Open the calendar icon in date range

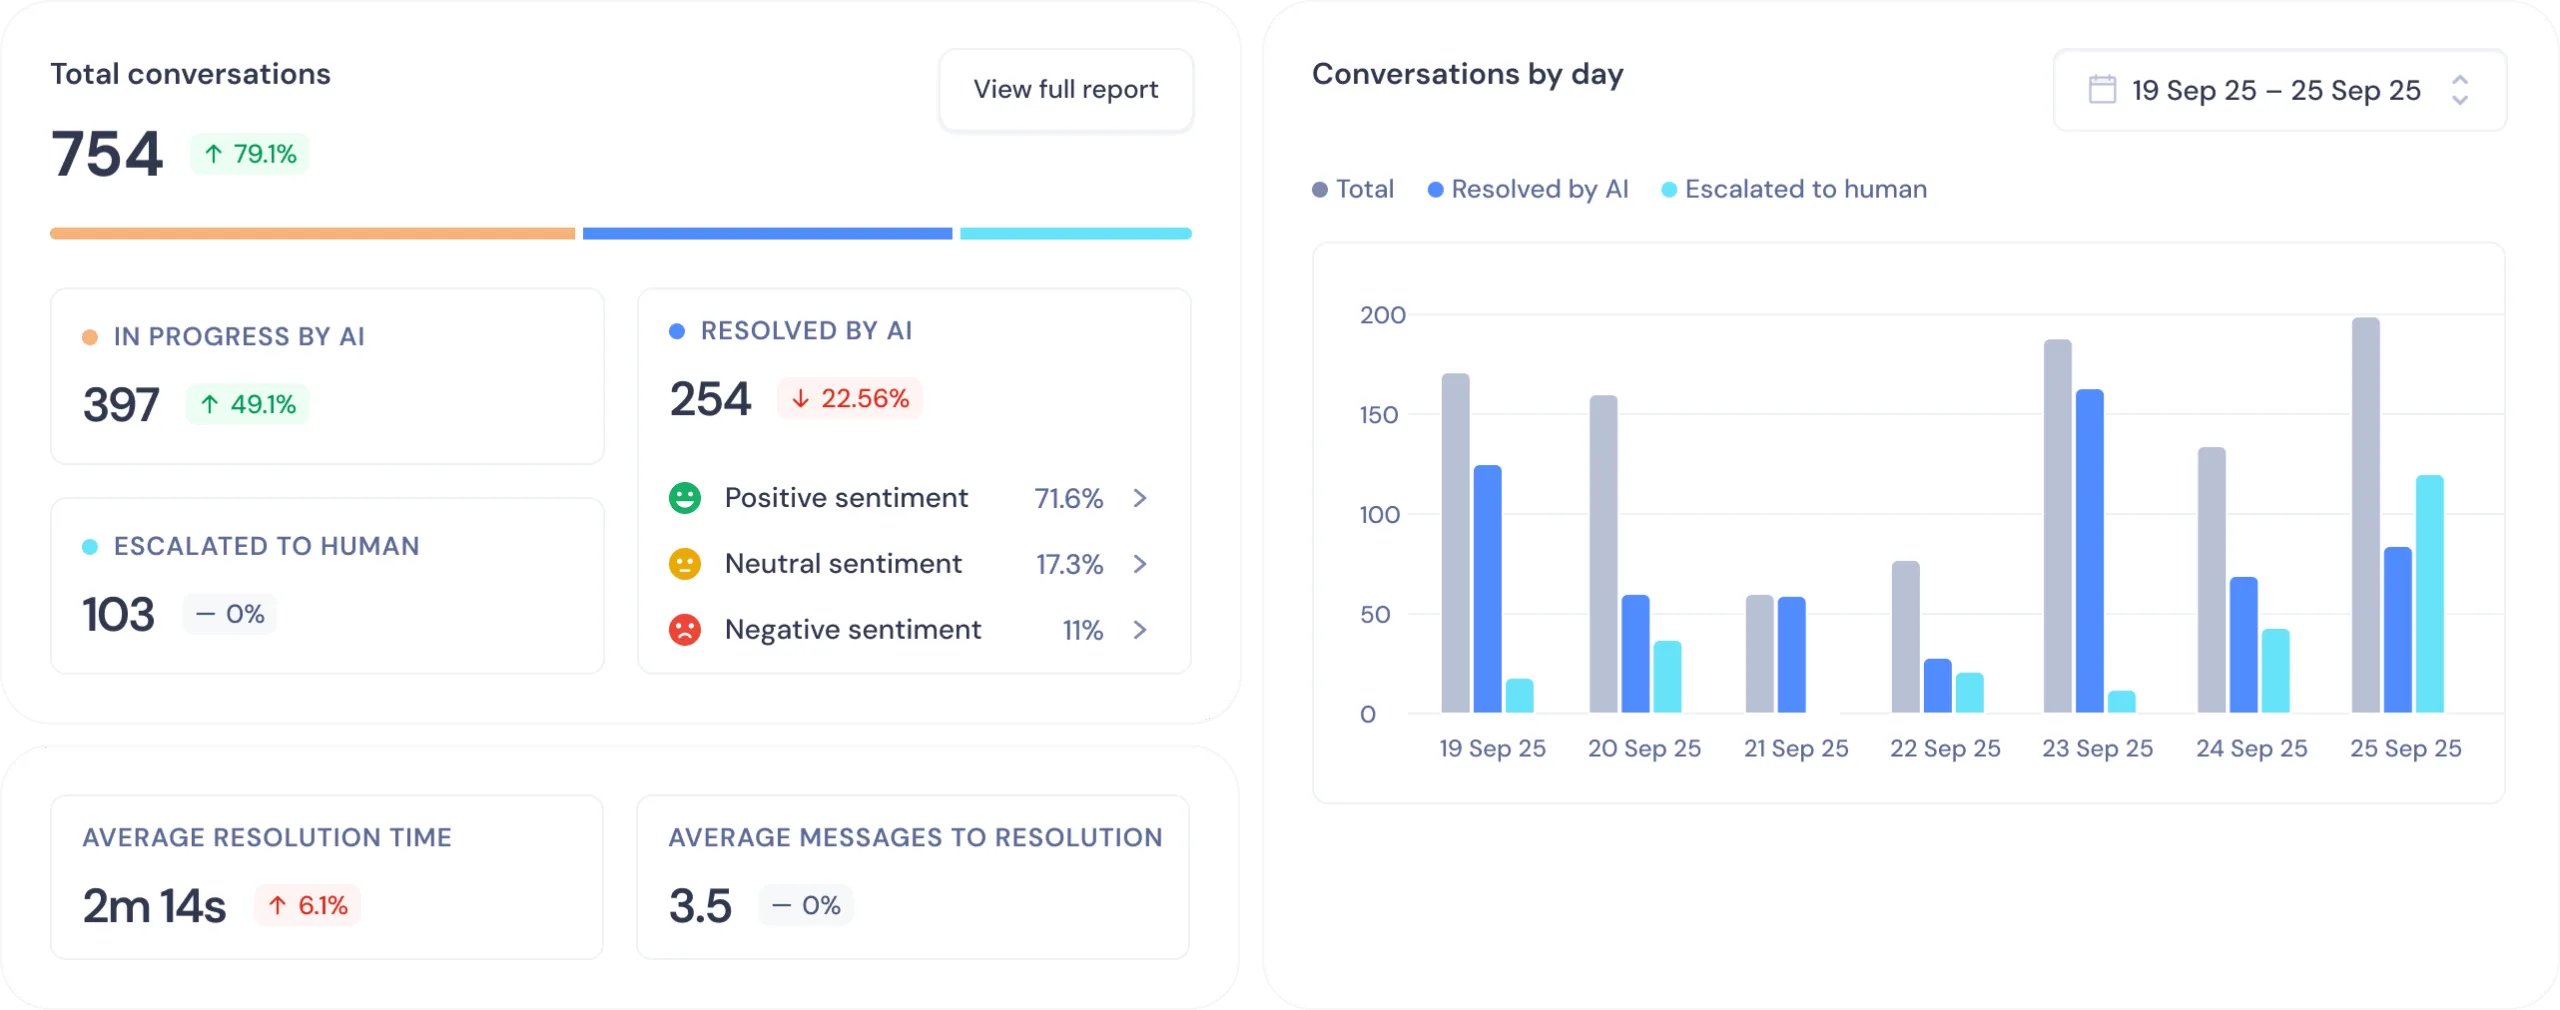pyautogui.click(x=2102, y=90)
